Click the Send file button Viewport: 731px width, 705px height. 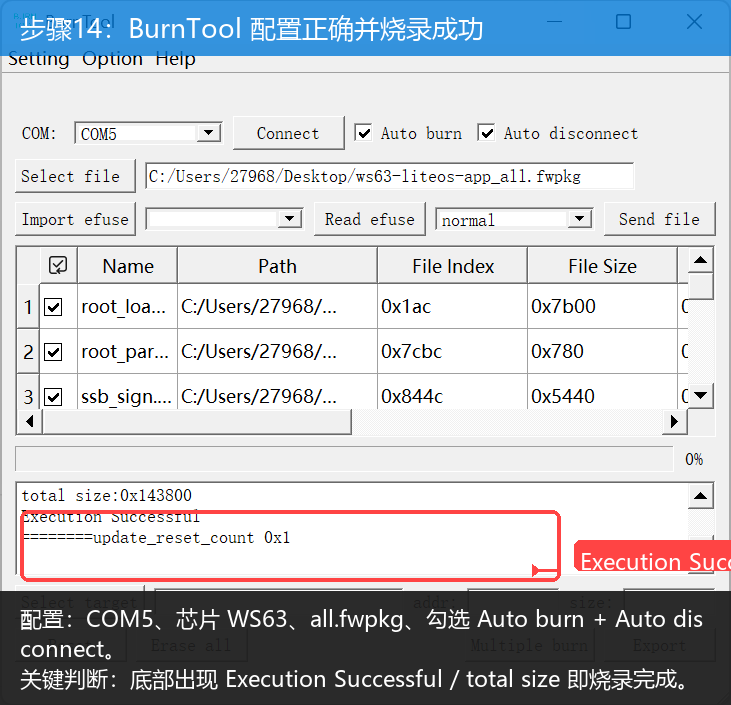660,219
